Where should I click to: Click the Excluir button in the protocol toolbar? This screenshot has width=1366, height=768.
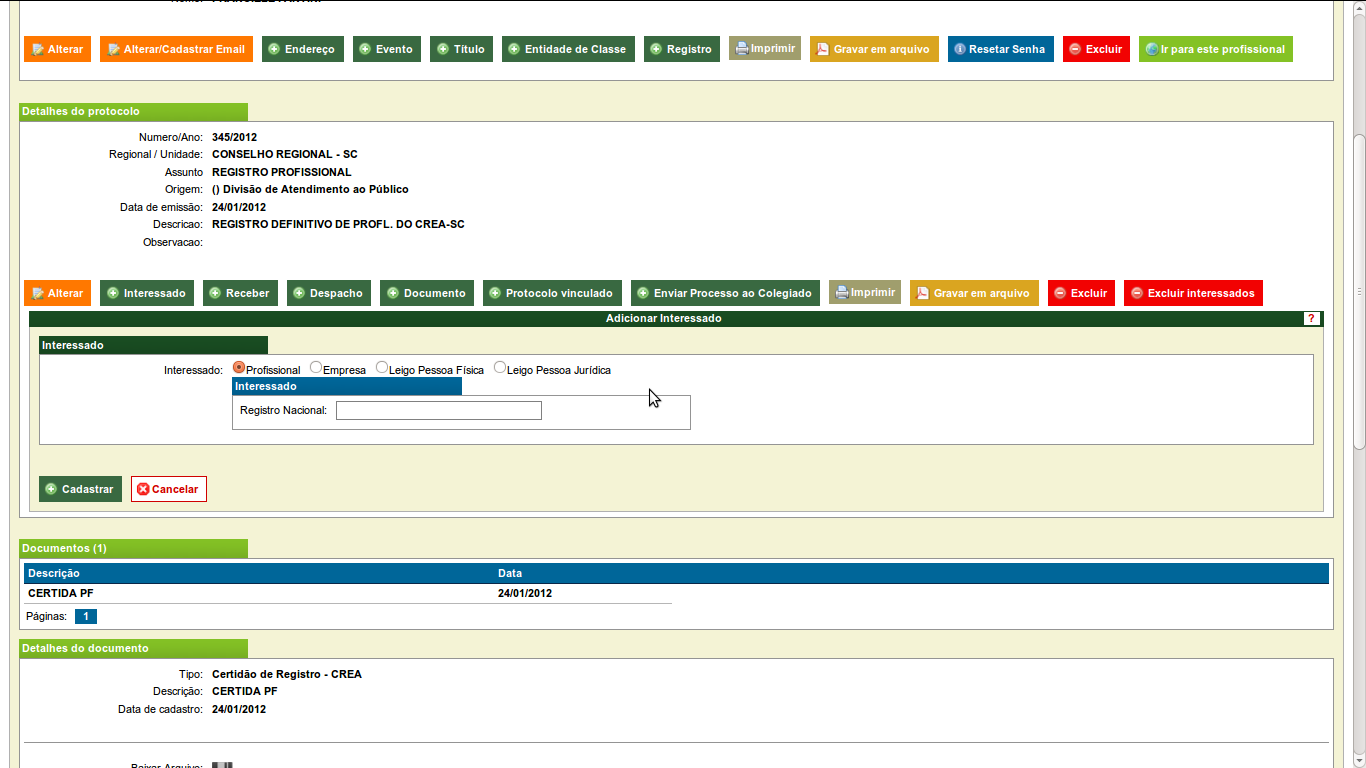coord(1081,293)
